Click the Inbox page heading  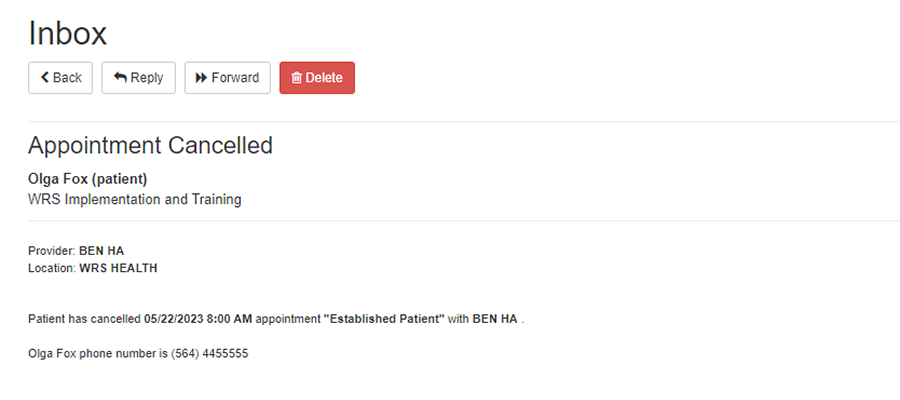67,33
